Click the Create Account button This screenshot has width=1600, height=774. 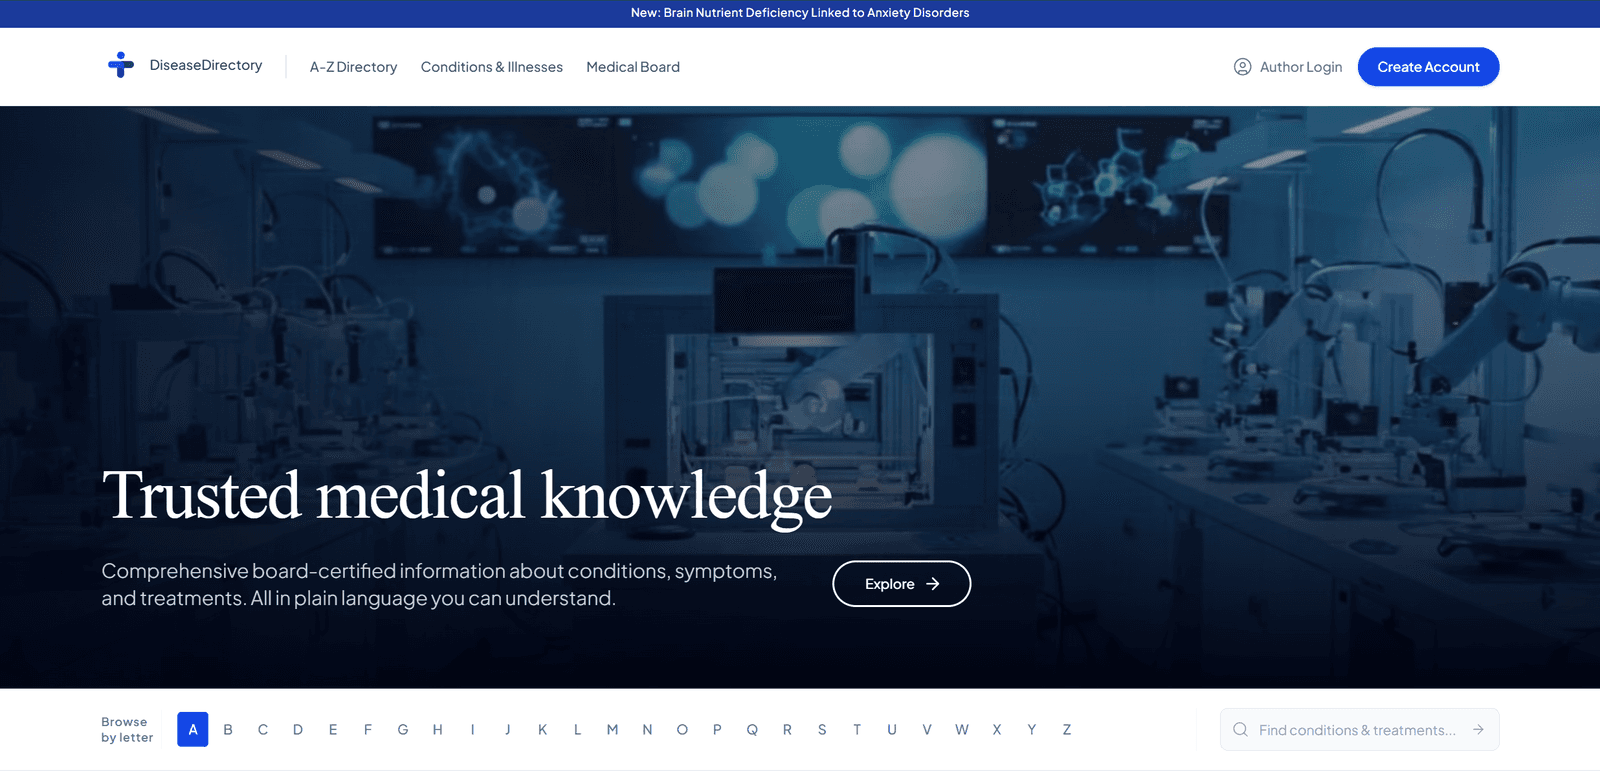[1428, 67]
